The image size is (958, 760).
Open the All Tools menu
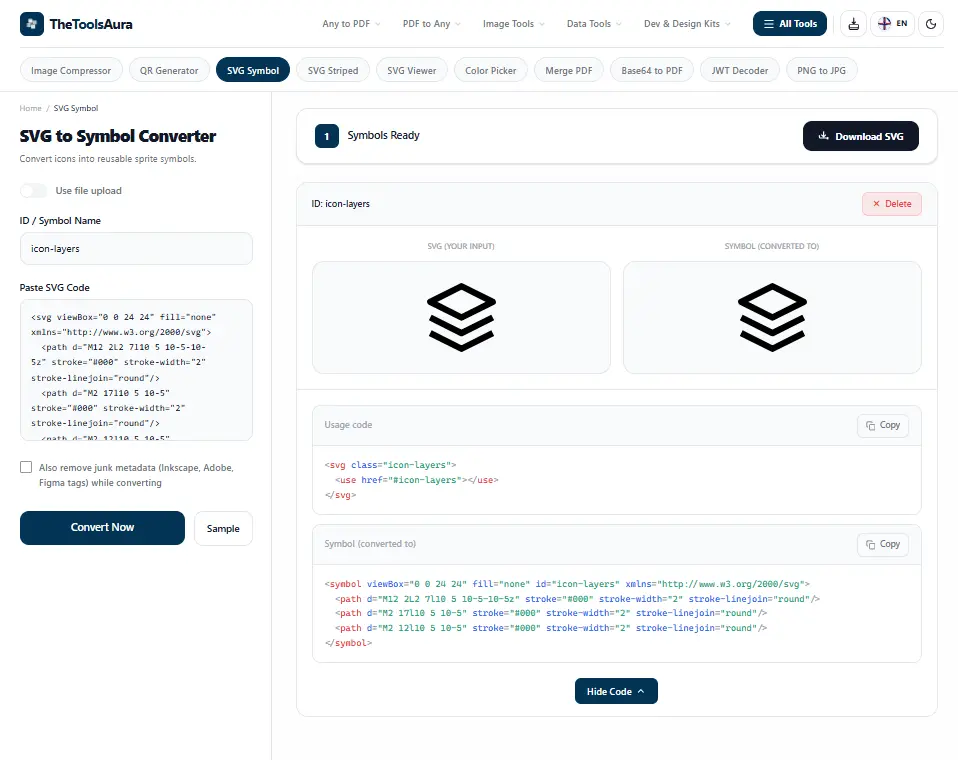[789, 24]
